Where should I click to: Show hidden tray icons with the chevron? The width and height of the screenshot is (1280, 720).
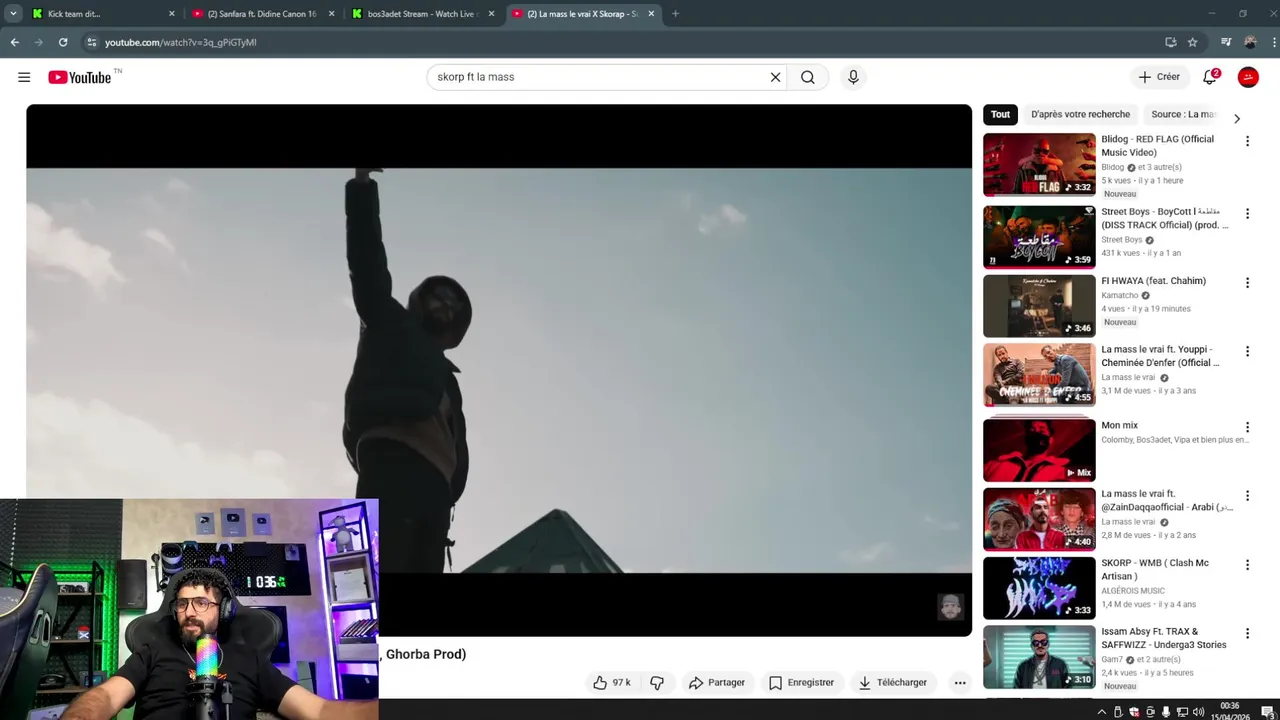click(x=1102, y=712)
